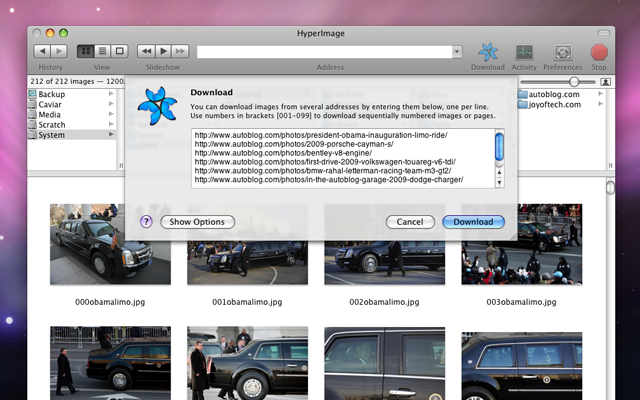
Task: Play the slideshow
Action: tap(163, 51)
